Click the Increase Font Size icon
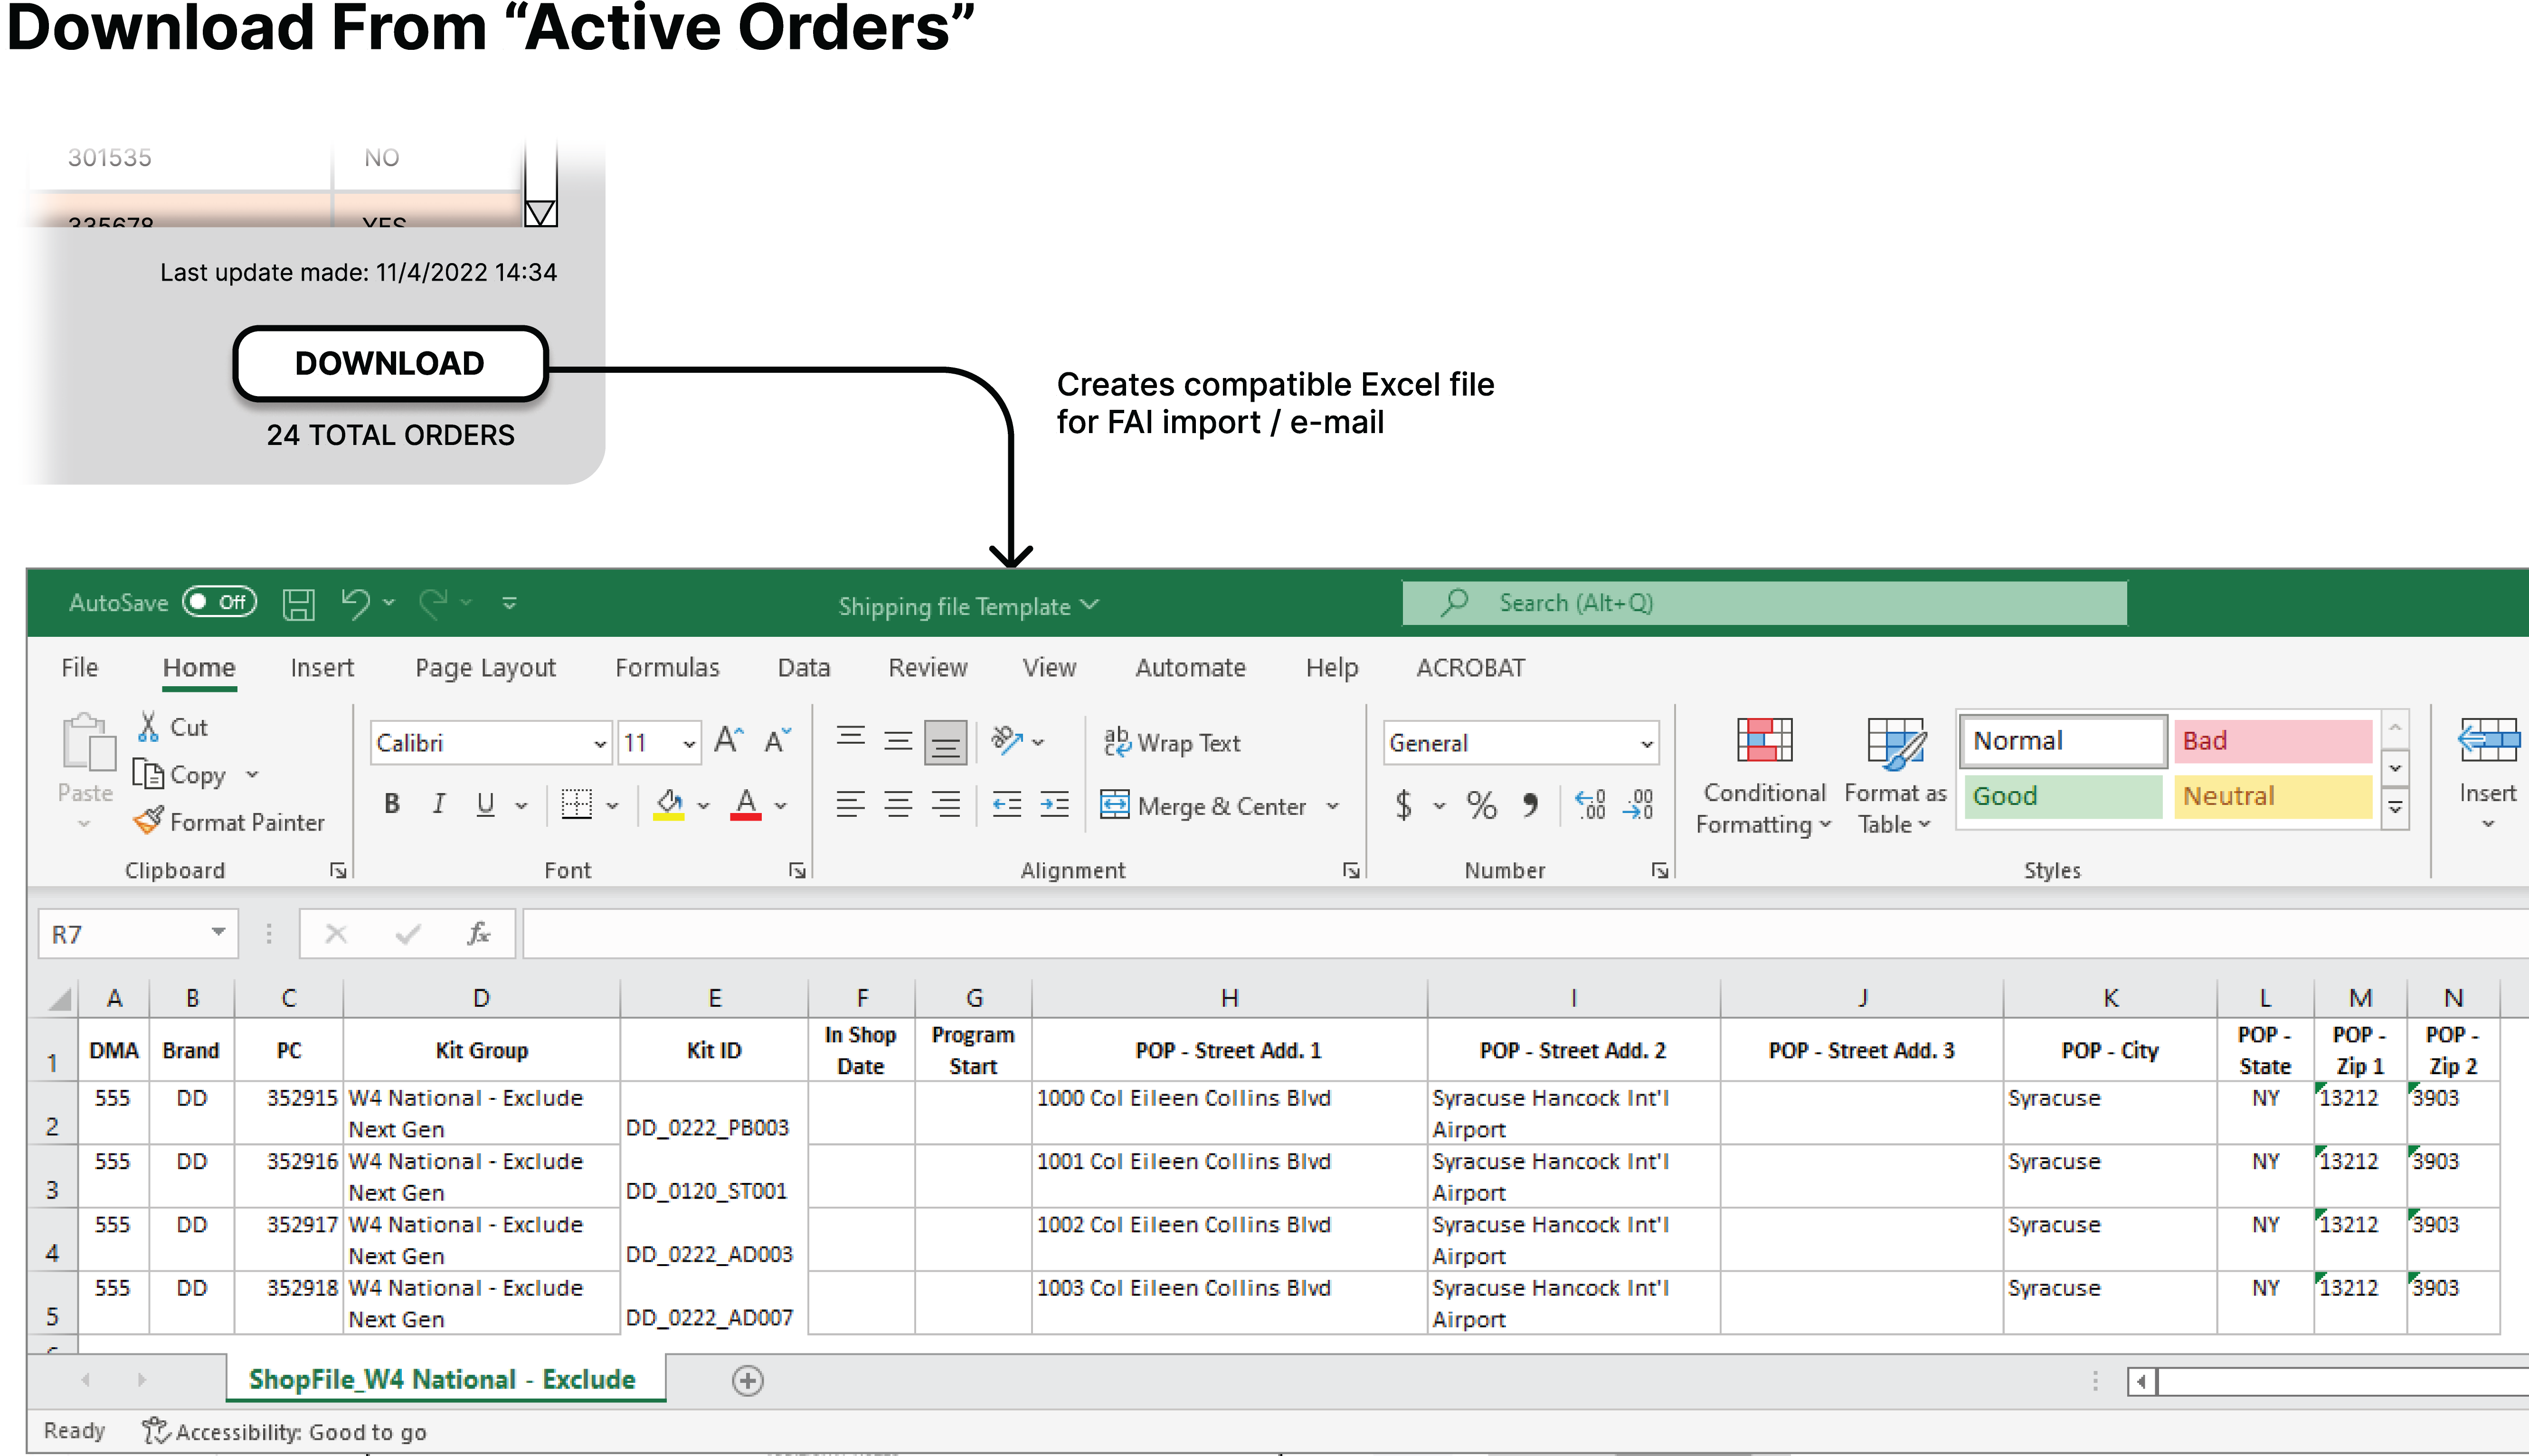2529x1456 pixels. point(728,741)
